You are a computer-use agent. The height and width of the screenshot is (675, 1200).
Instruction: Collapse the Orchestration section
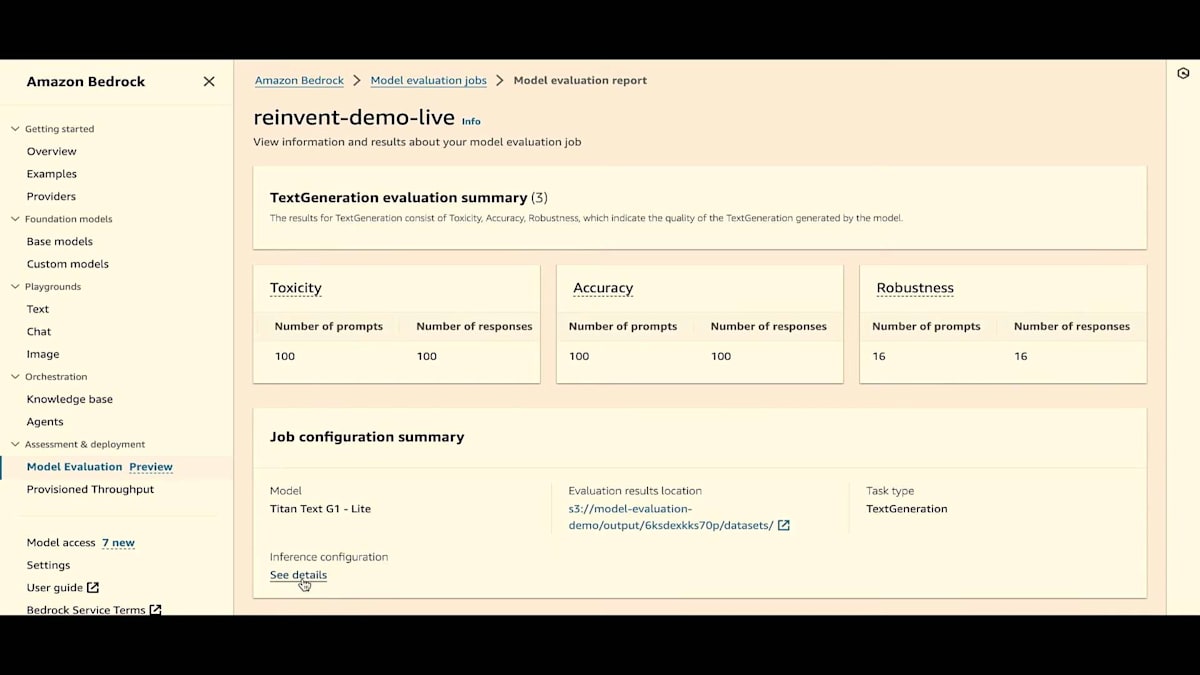(x=15, y=377)
